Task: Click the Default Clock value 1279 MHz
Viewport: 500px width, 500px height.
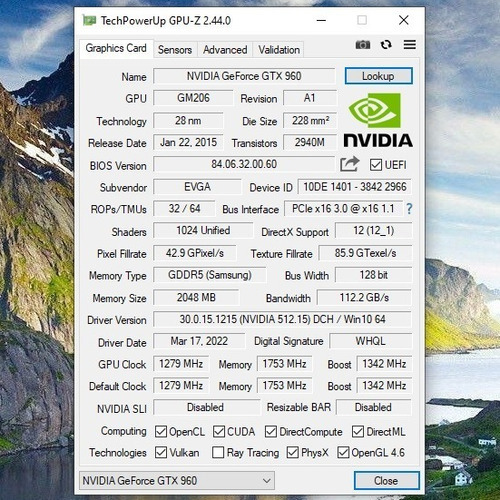Action: click(x=181, y=386)
